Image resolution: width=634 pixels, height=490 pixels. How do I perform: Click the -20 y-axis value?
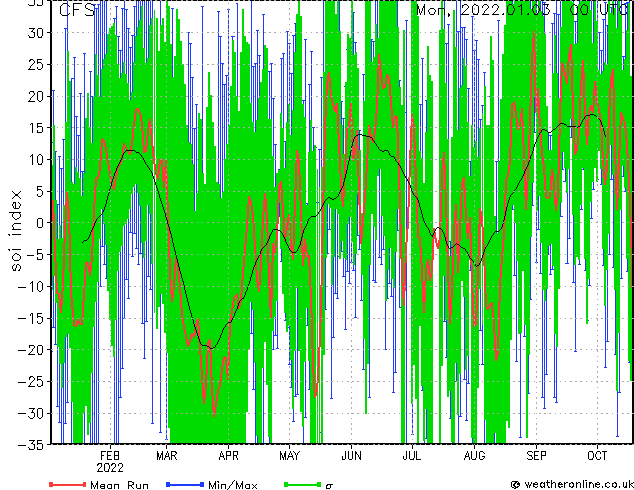coord(30,350)
